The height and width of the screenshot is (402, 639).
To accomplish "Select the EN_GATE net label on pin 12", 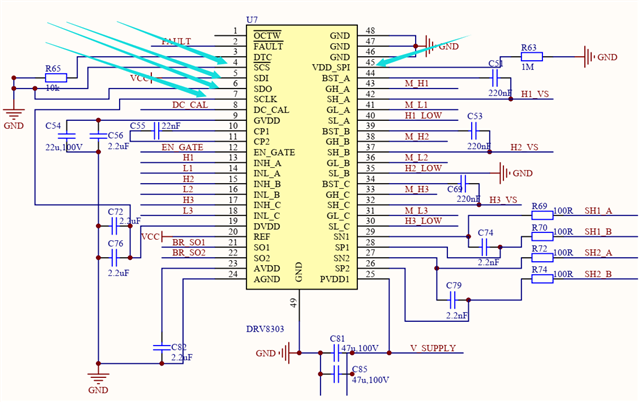I will pos(182,147).
